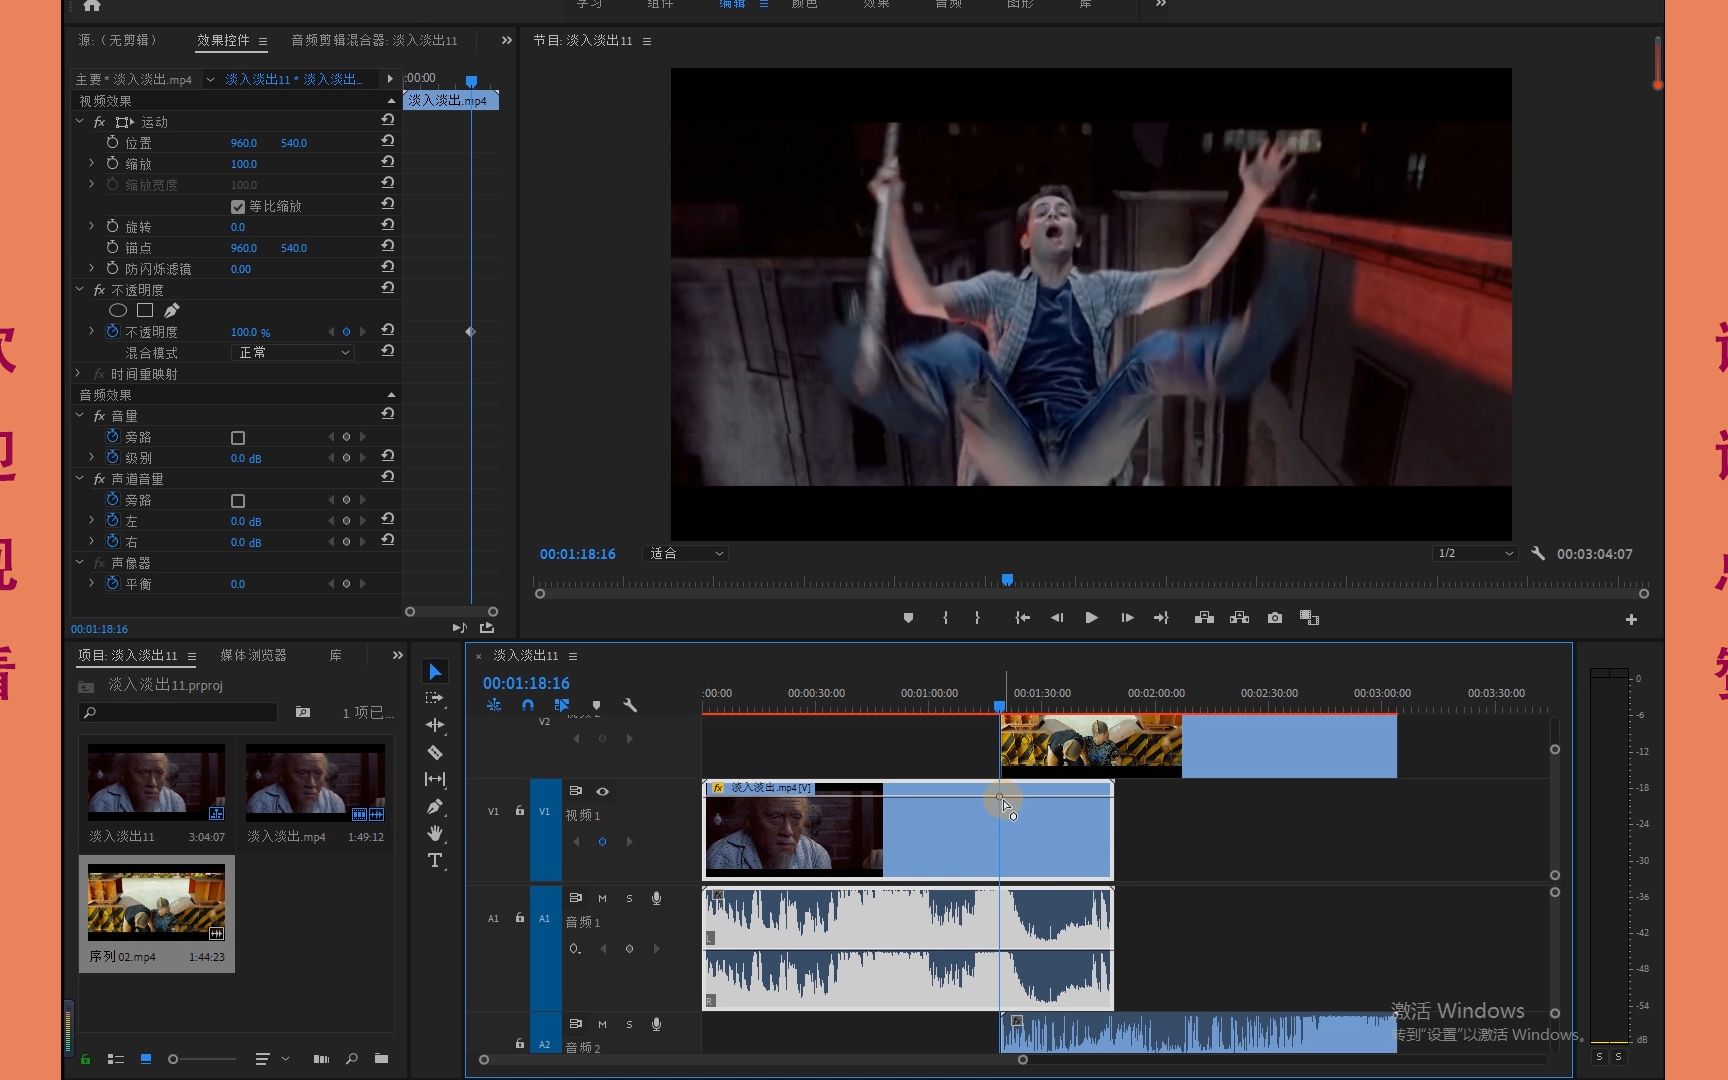Click Mark In in Program monitor

pyautogui.click(x=945, y=618)
